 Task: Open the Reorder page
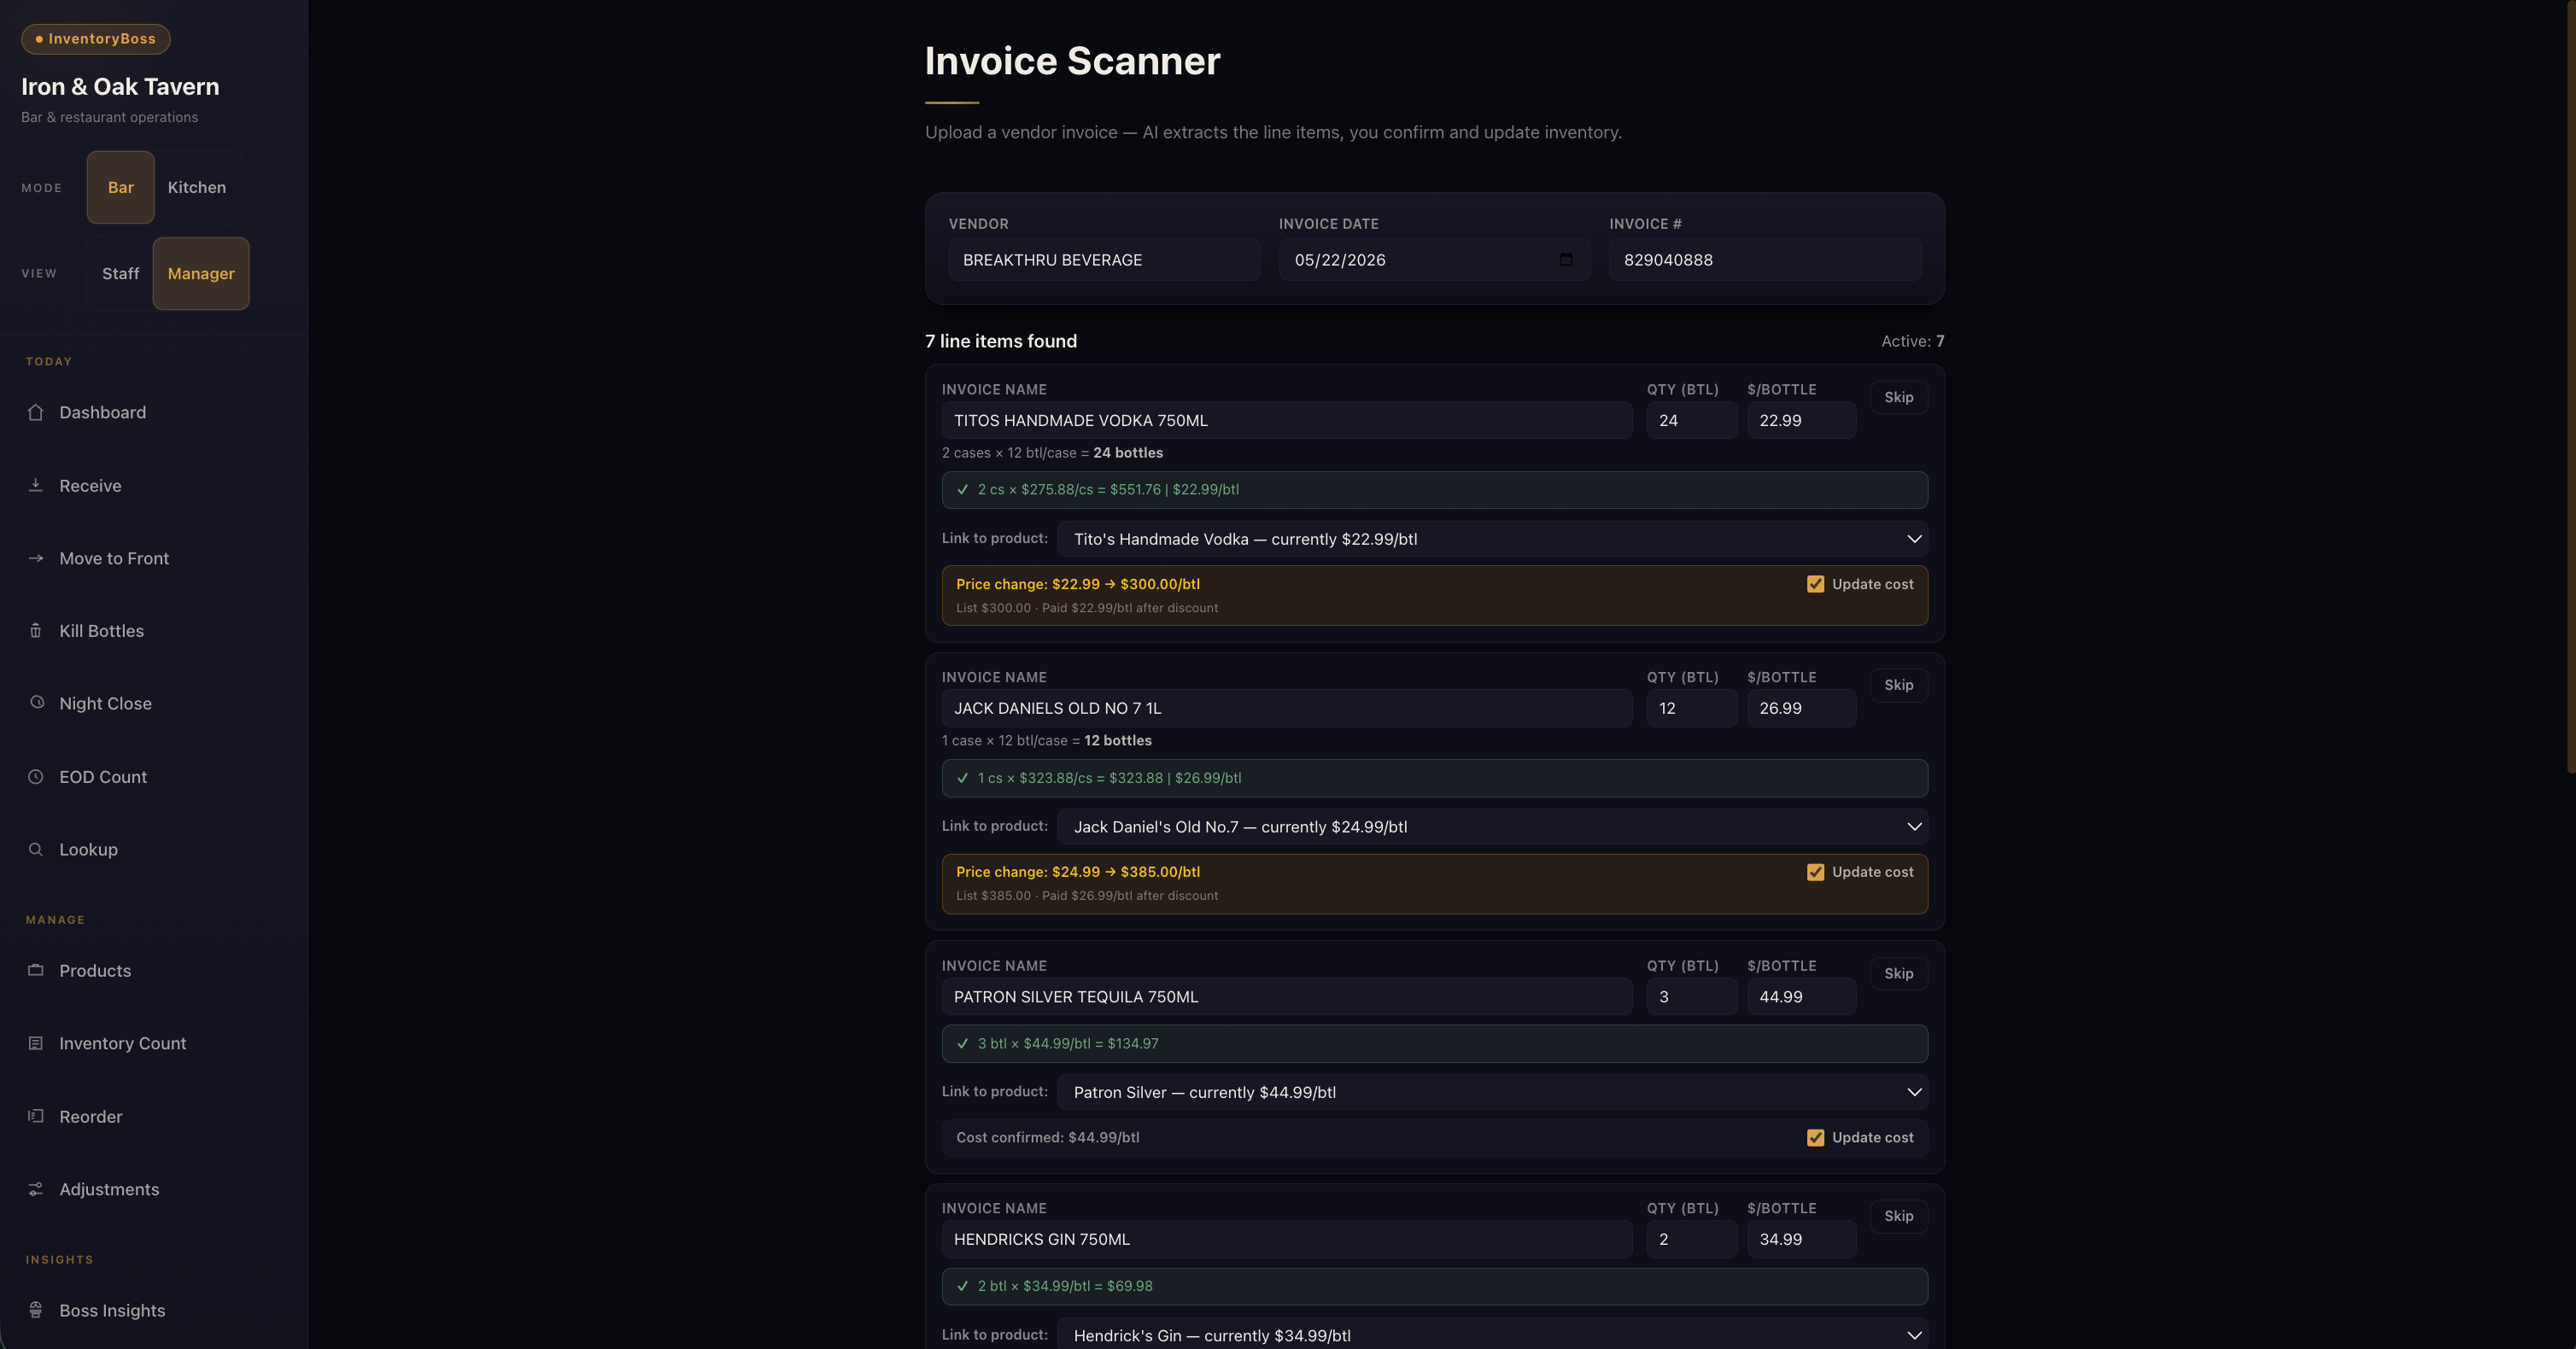point(154,1116)
